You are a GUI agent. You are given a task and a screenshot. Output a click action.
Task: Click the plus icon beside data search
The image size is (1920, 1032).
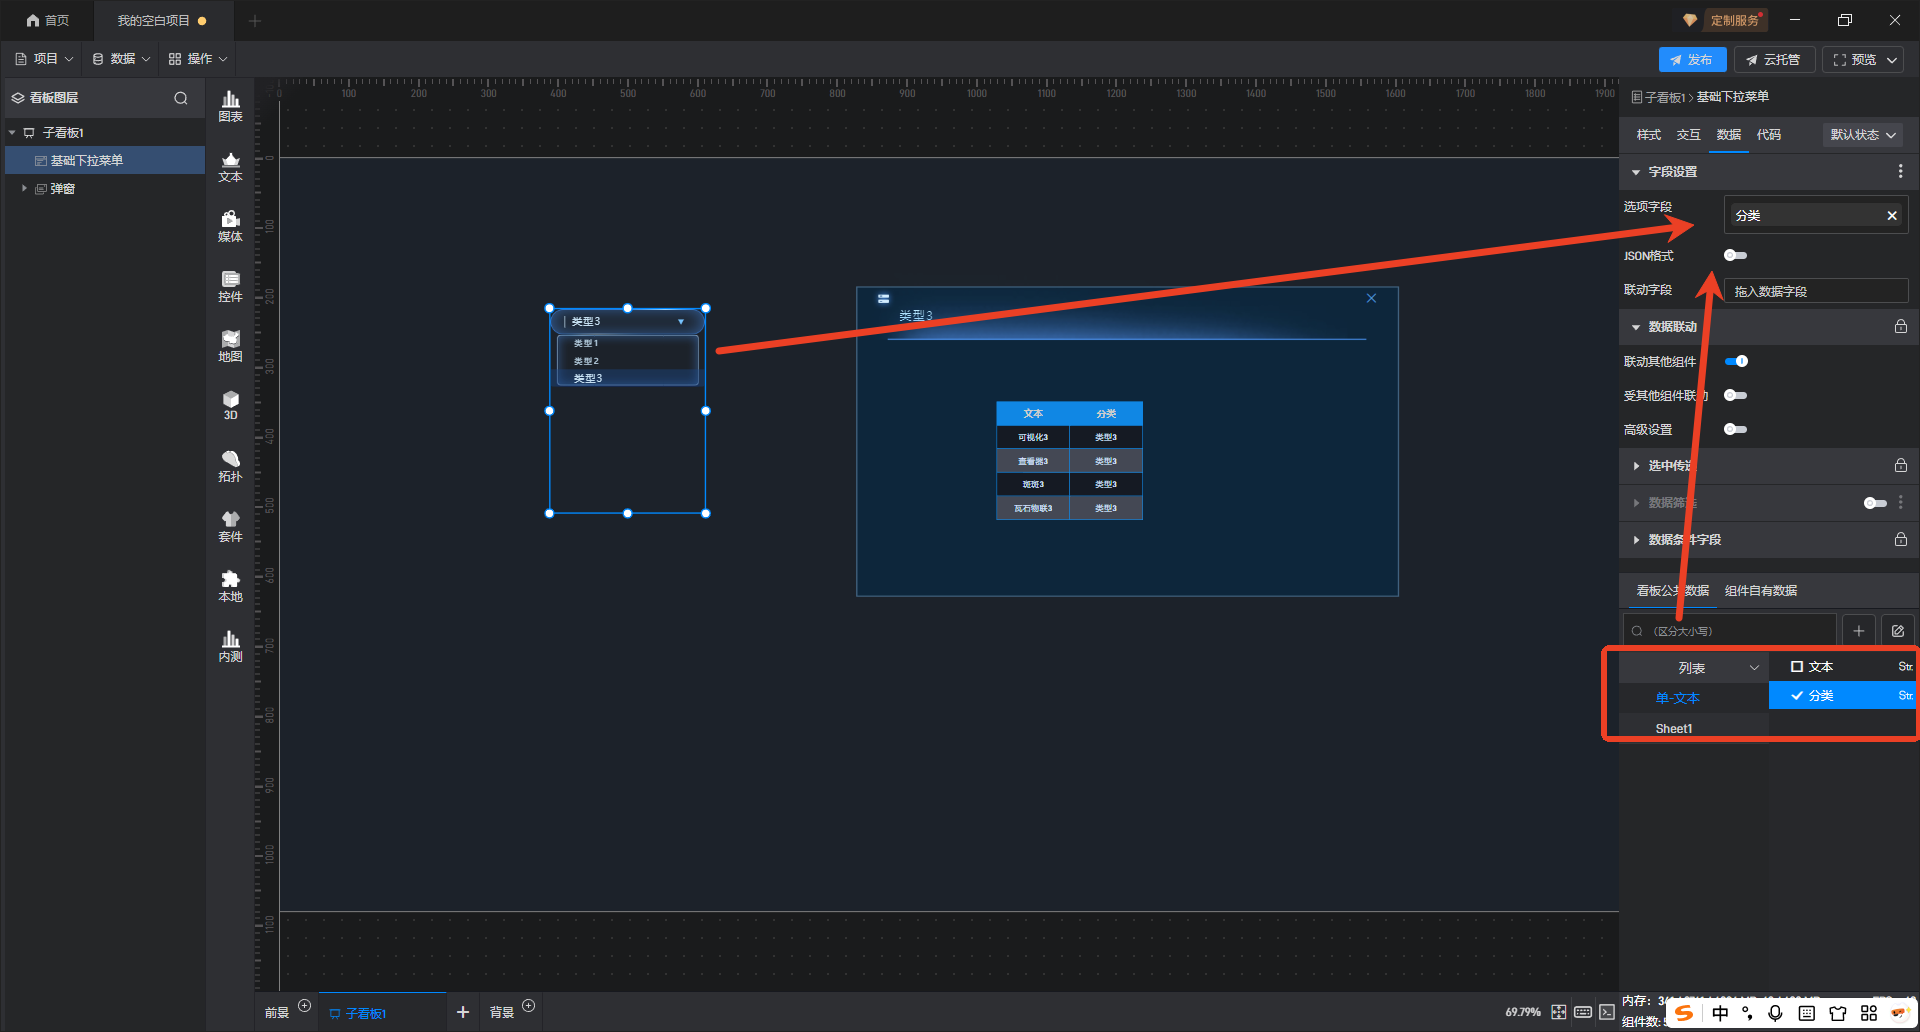click(1858, 631)
